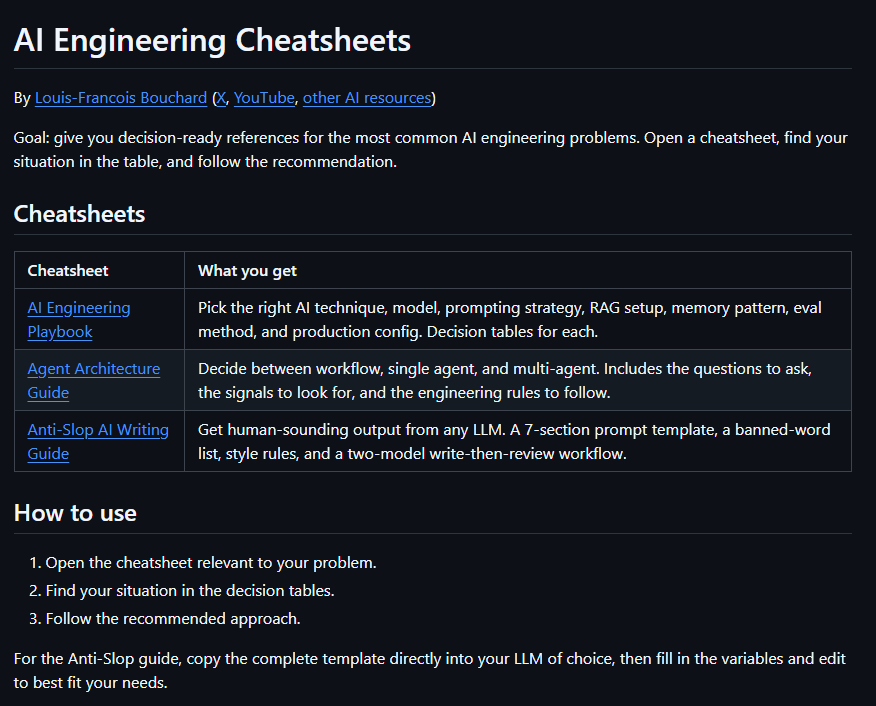
Task: Click the paragraph starting 'For the Anti-Slop guide'
Action: coord(430,670)
